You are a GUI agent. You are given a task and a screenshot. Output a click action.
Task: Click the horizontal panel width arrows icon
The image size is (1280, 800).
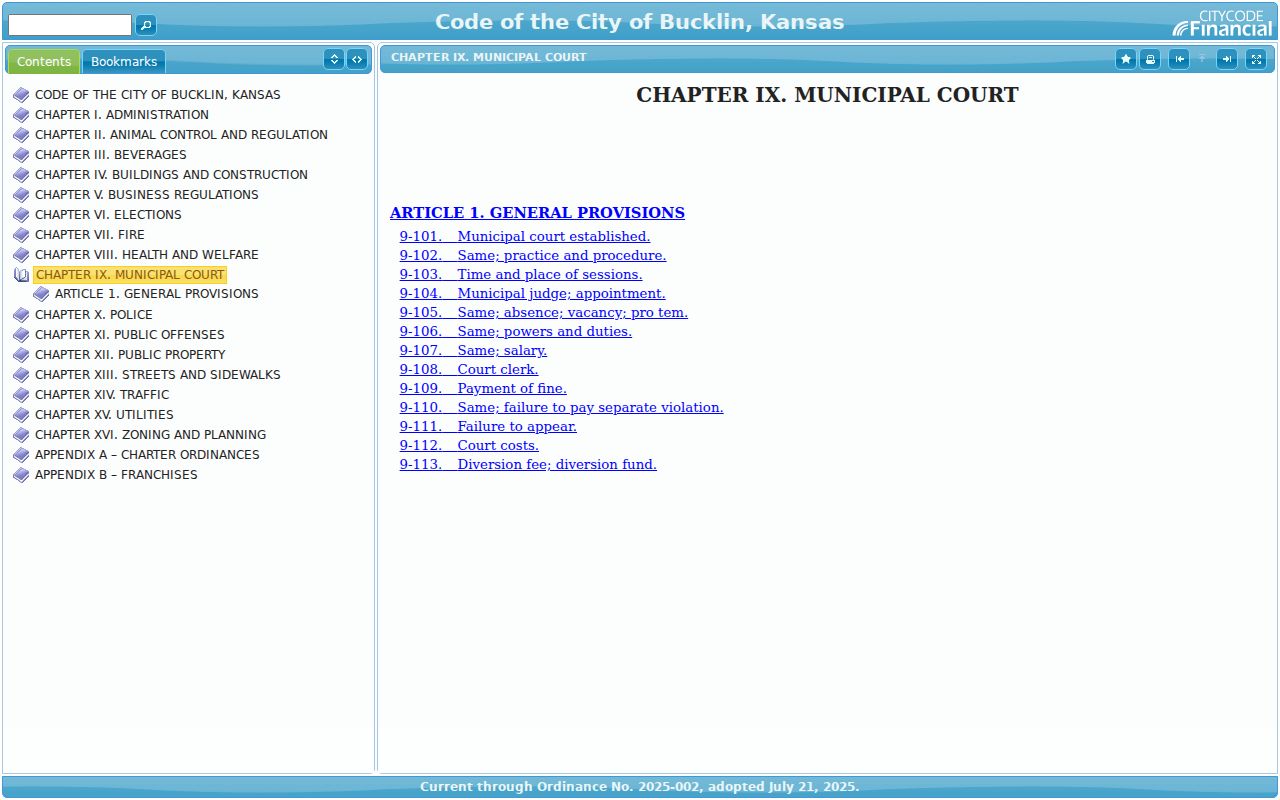click(357, 59)
